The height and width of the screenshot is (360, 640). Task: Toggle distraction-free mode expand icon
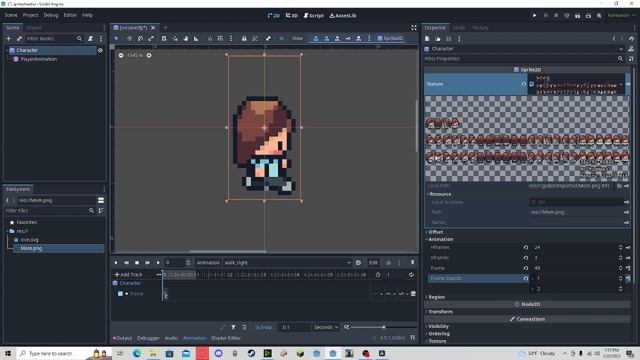pyautogui.click(x=413, y=27)
